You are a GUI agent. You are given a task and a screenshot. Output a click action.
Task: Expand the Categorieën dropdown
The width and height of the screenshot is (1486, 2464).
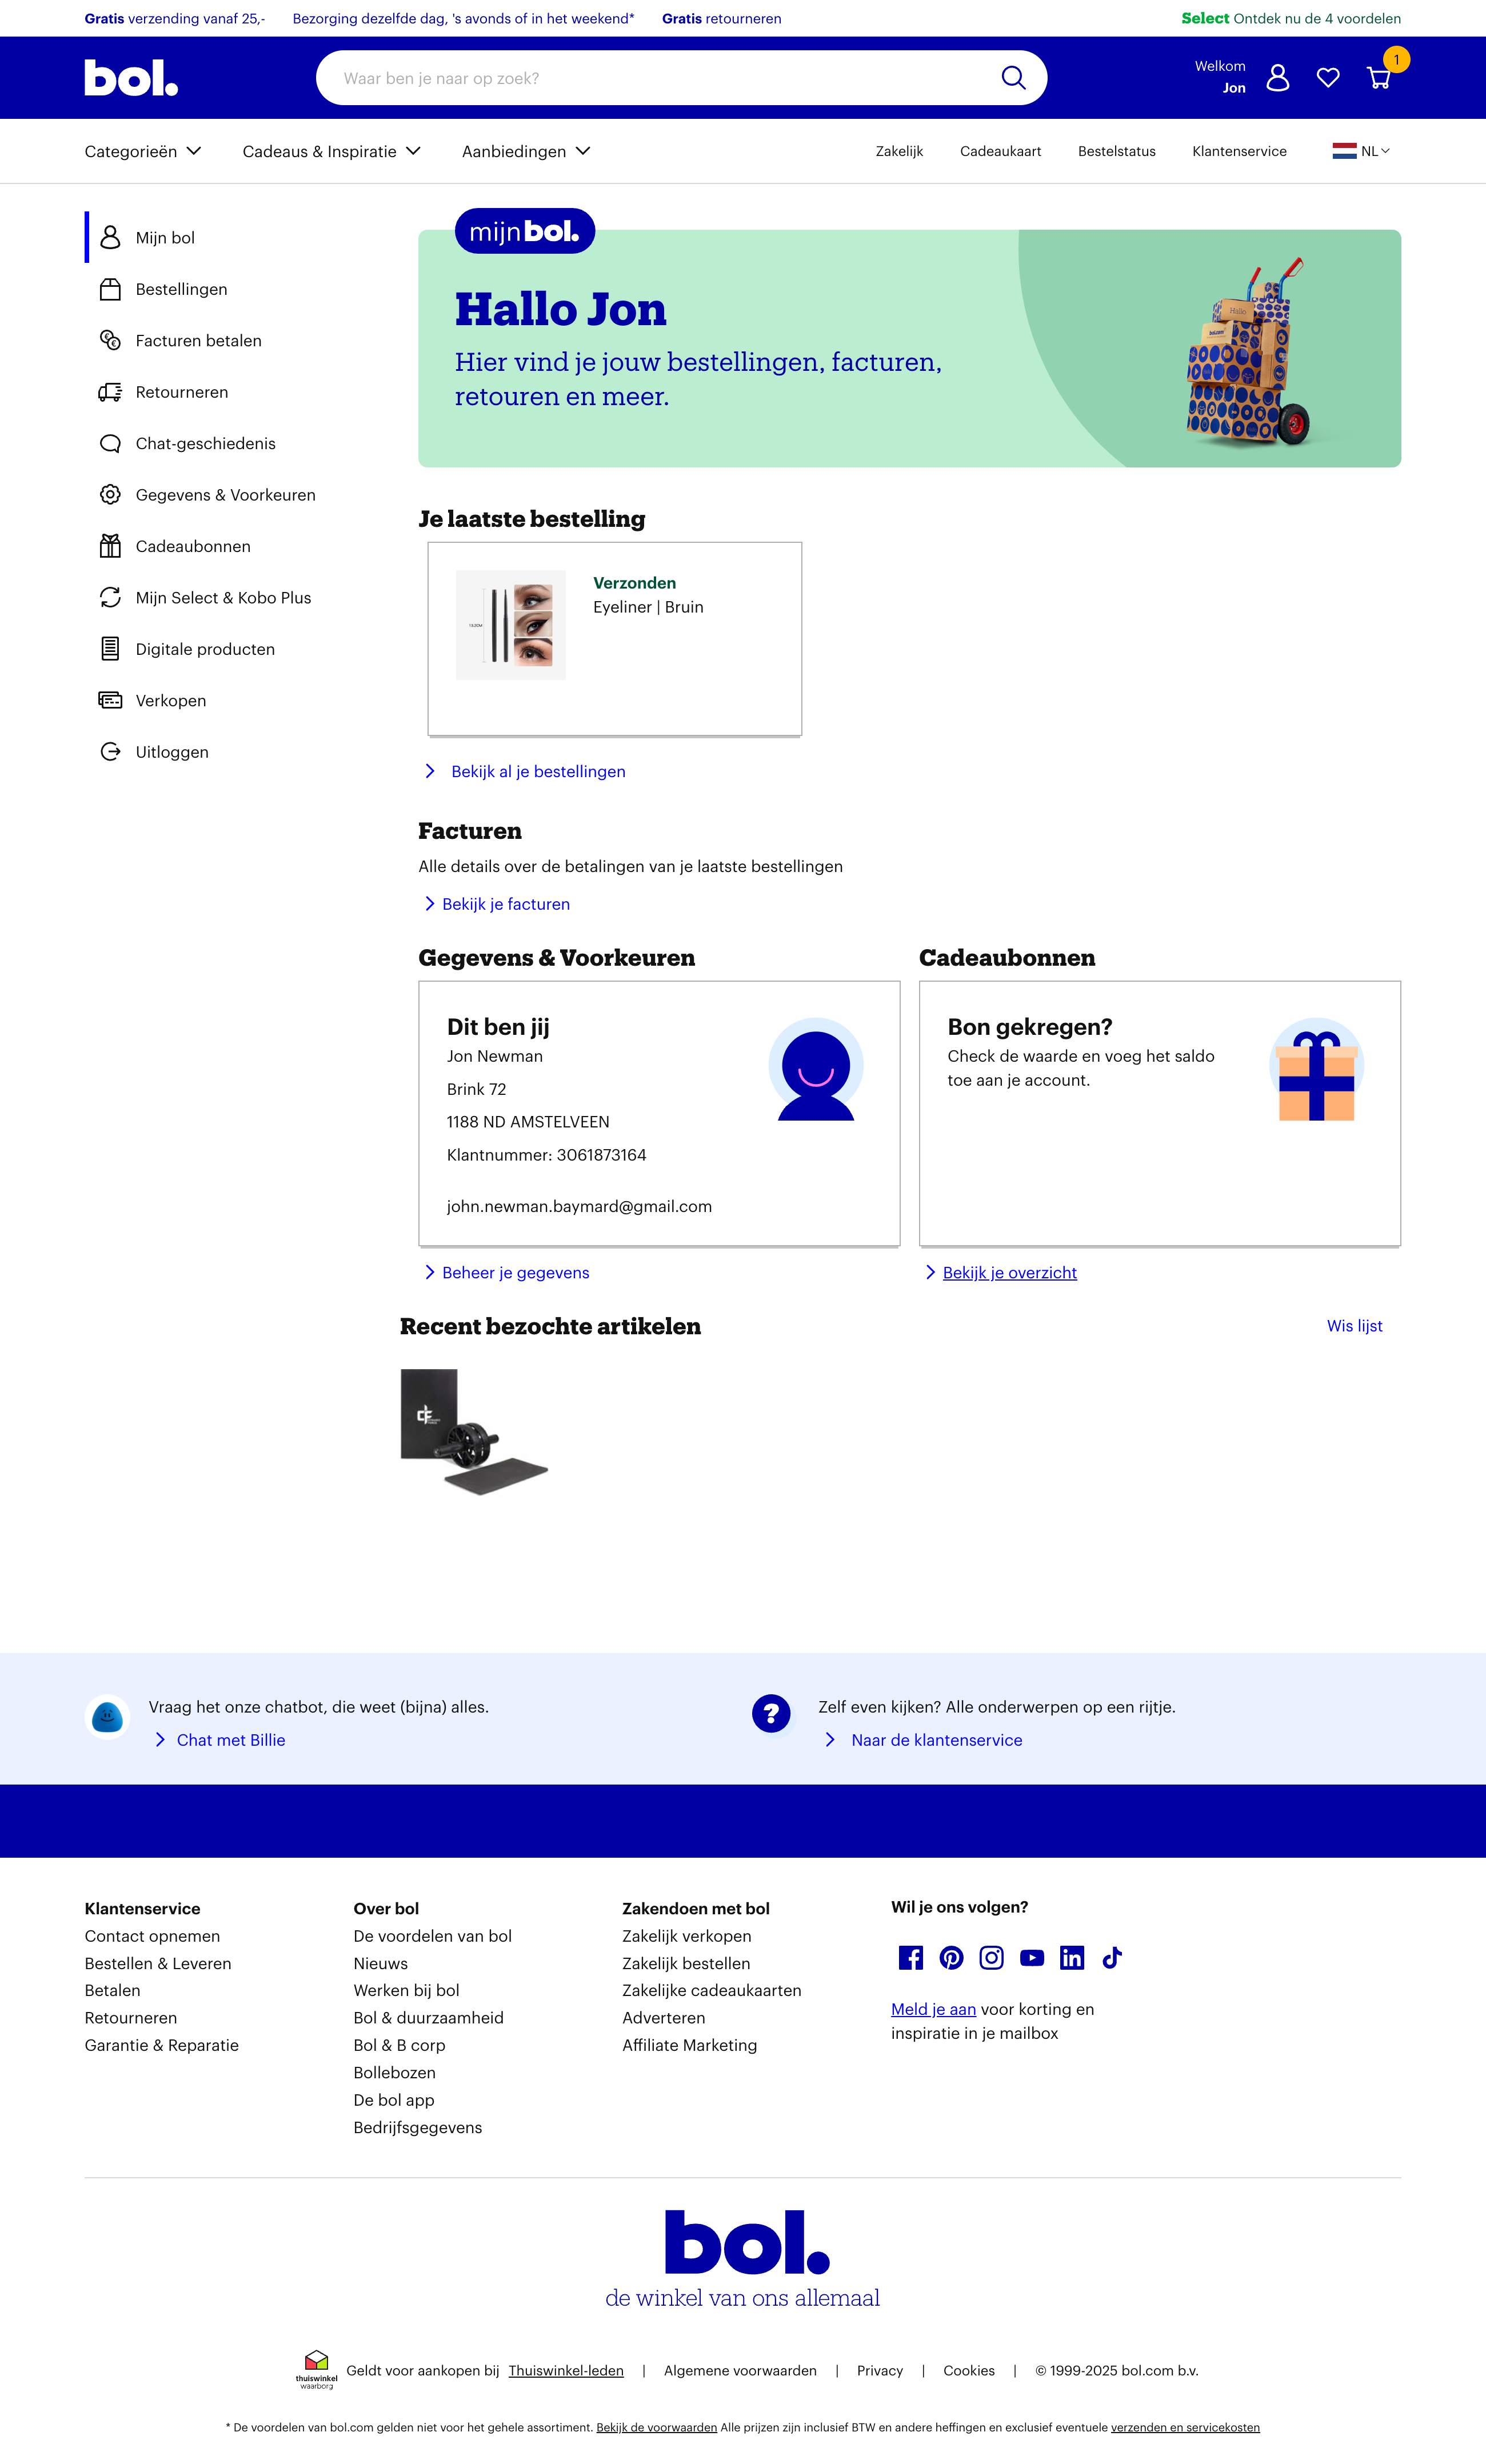coord(142,151)
